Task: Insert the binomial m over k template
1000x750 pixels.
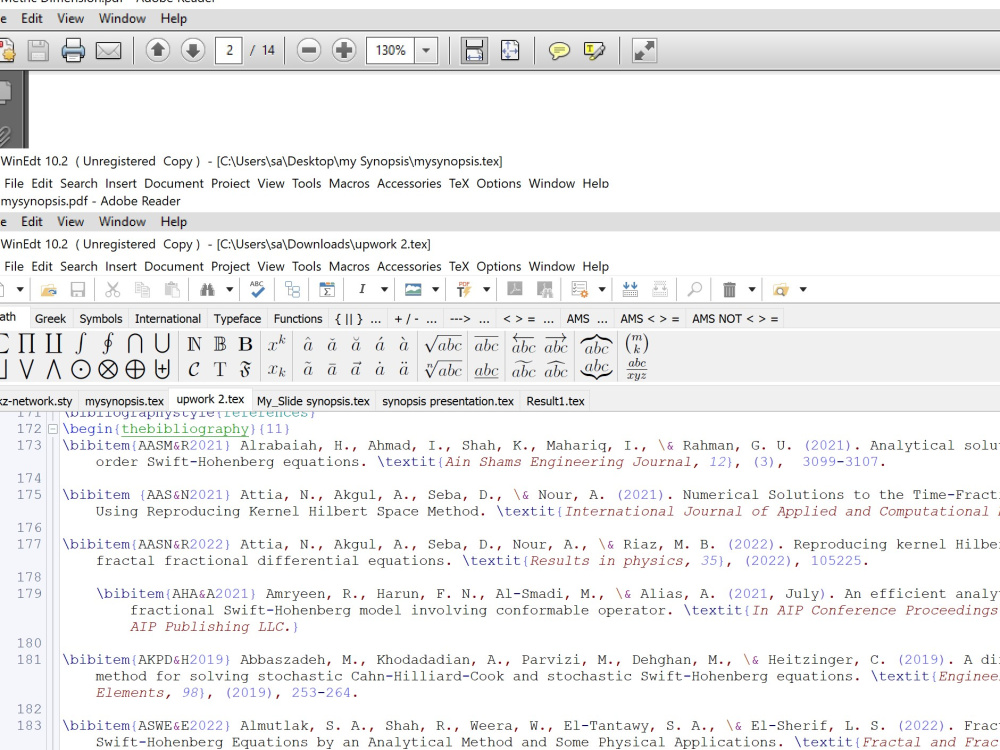Action: click(x=636, y=344)
